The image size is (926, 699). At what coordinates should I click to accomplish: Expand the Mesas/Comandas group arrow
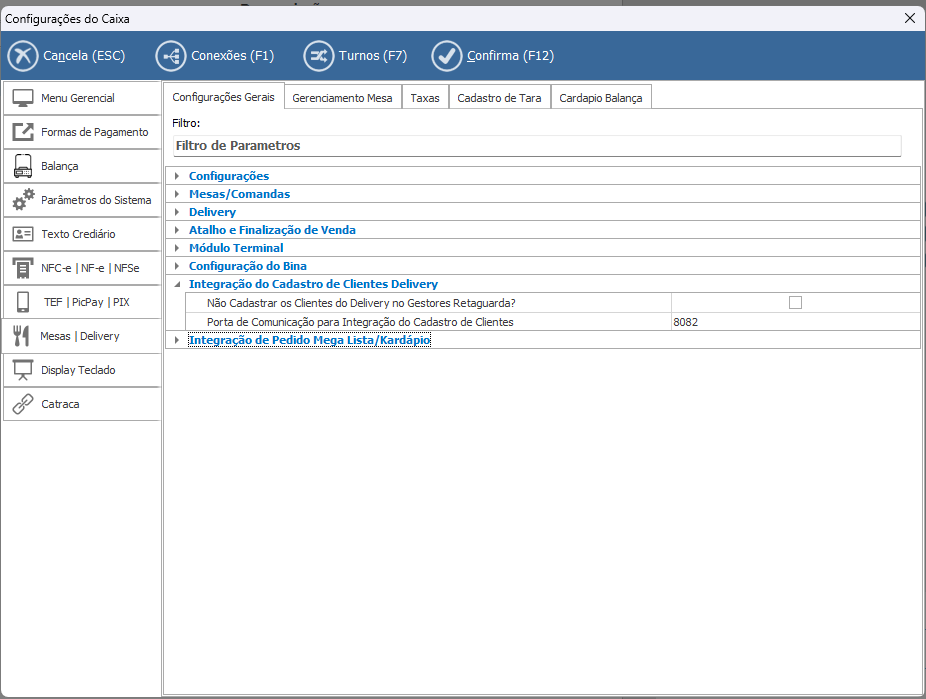click(177, 194)
